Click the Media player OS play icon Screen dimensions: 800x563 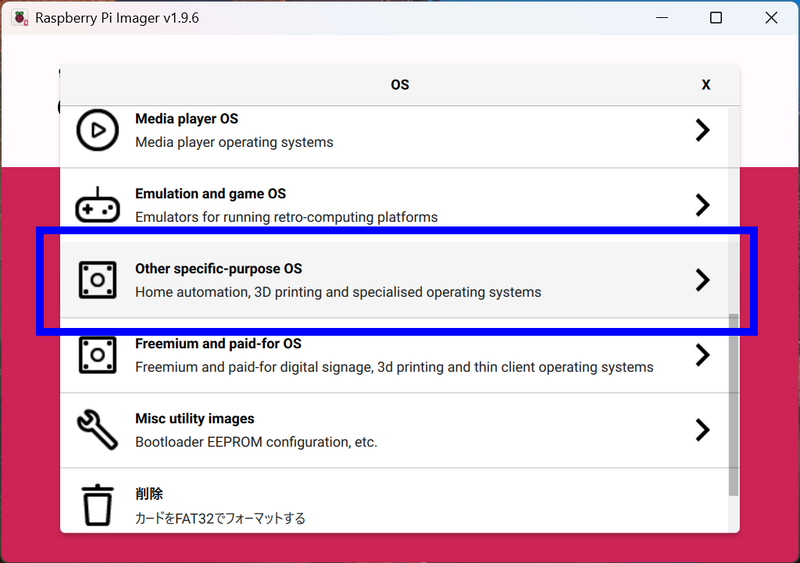point(97,130)
